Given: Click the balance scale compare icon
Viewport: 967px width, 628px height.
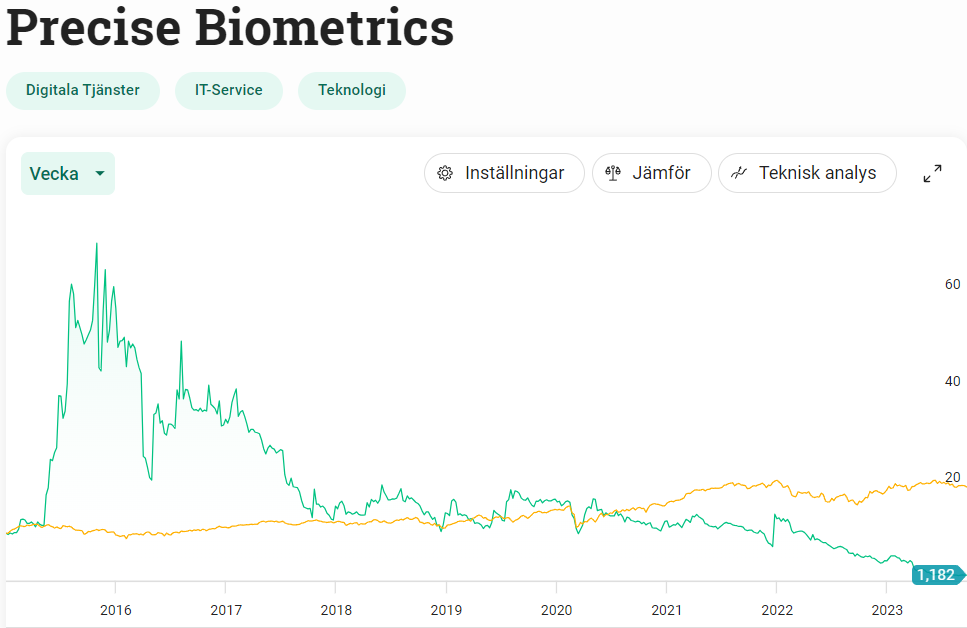Looking at the screenshot, I should tap(613, 173).
